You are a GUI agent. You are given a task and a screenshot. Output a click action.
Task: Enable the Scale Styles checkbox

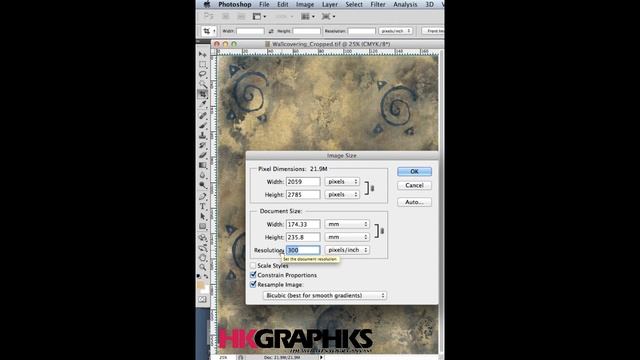[x=253, y=265]
